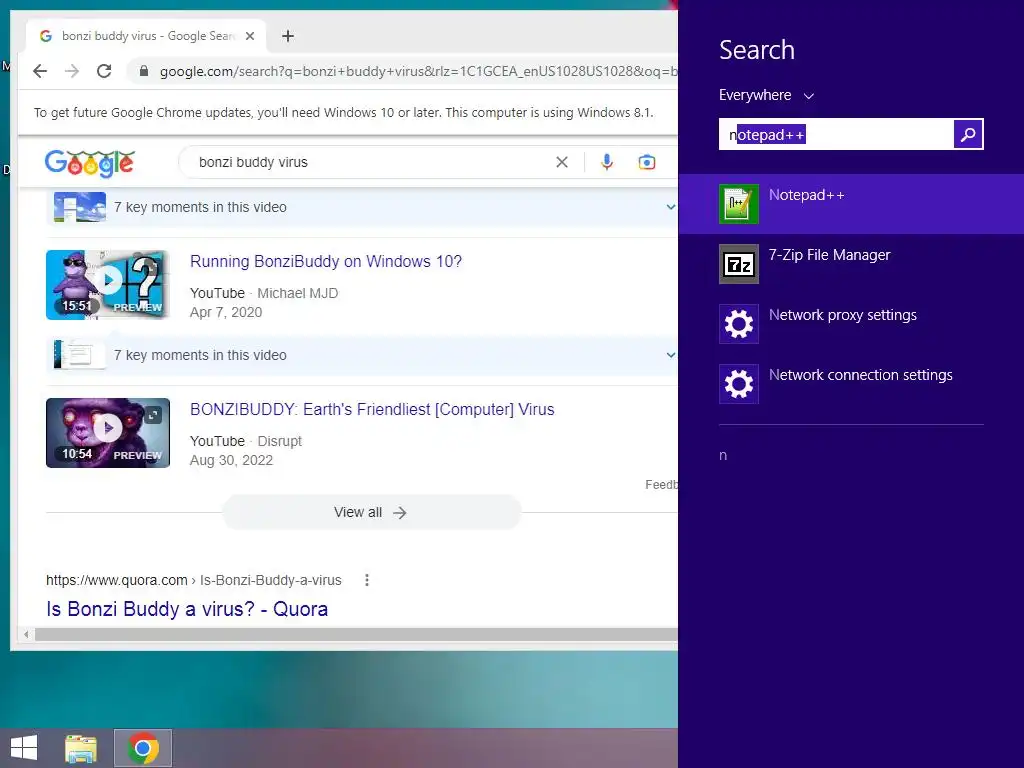1024x768 pixels.
Task: Click the Google holiday logo
Action: point(89,163)
